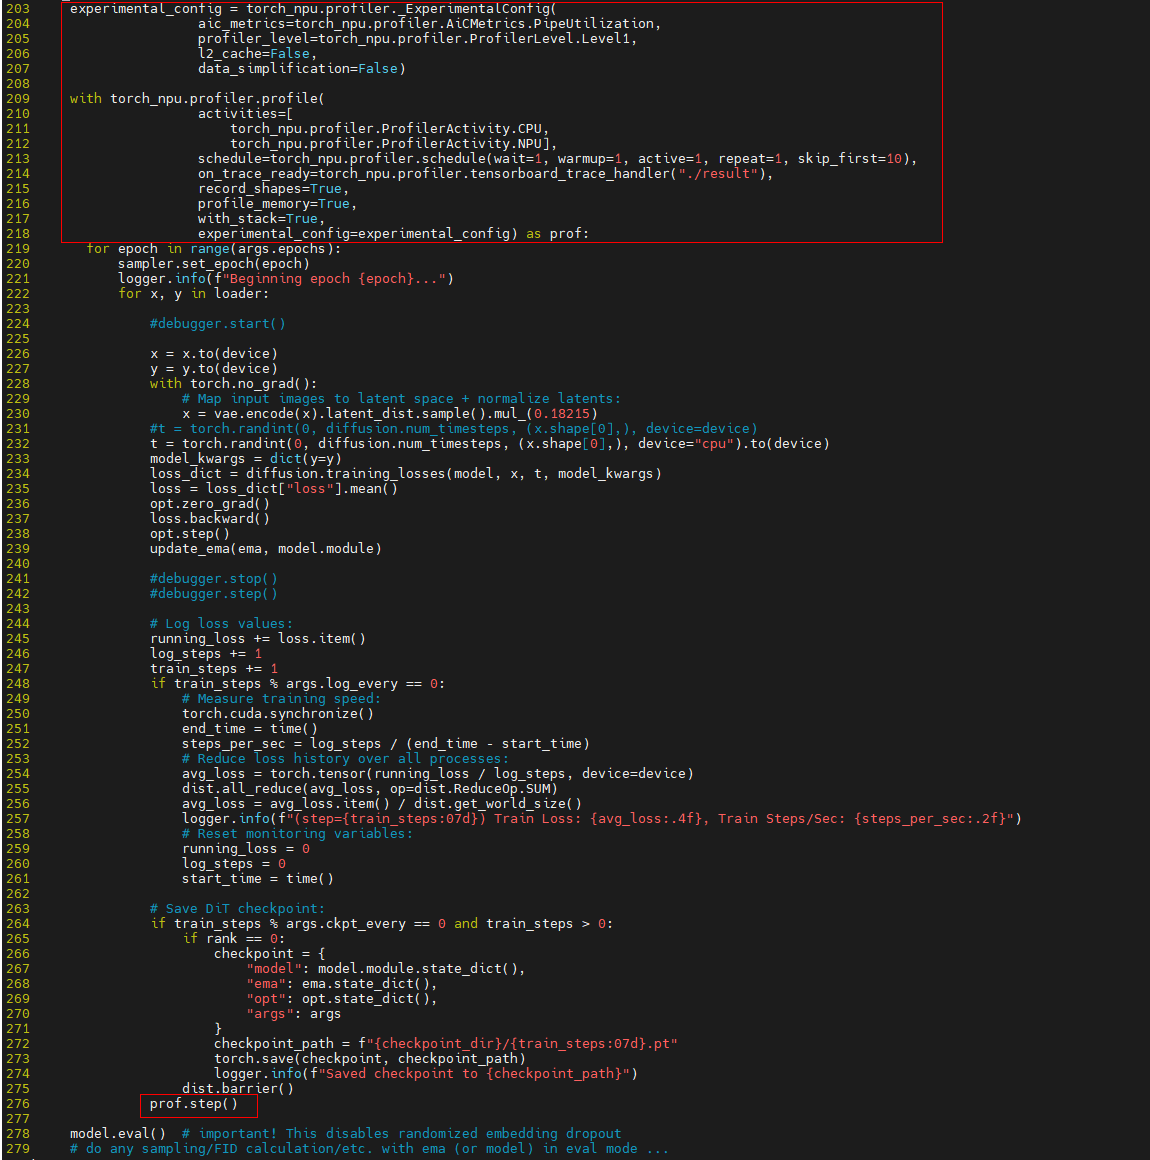Click '"model": model.module.state_dict(),' line
The height and width of the screenshot is (1160, 1150).
386,968
